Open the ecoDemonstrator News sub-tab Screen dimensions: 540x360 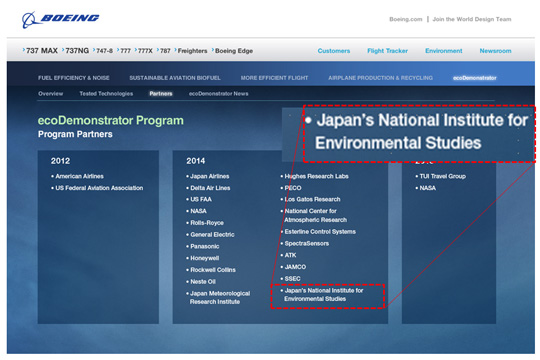click(218, 94)
